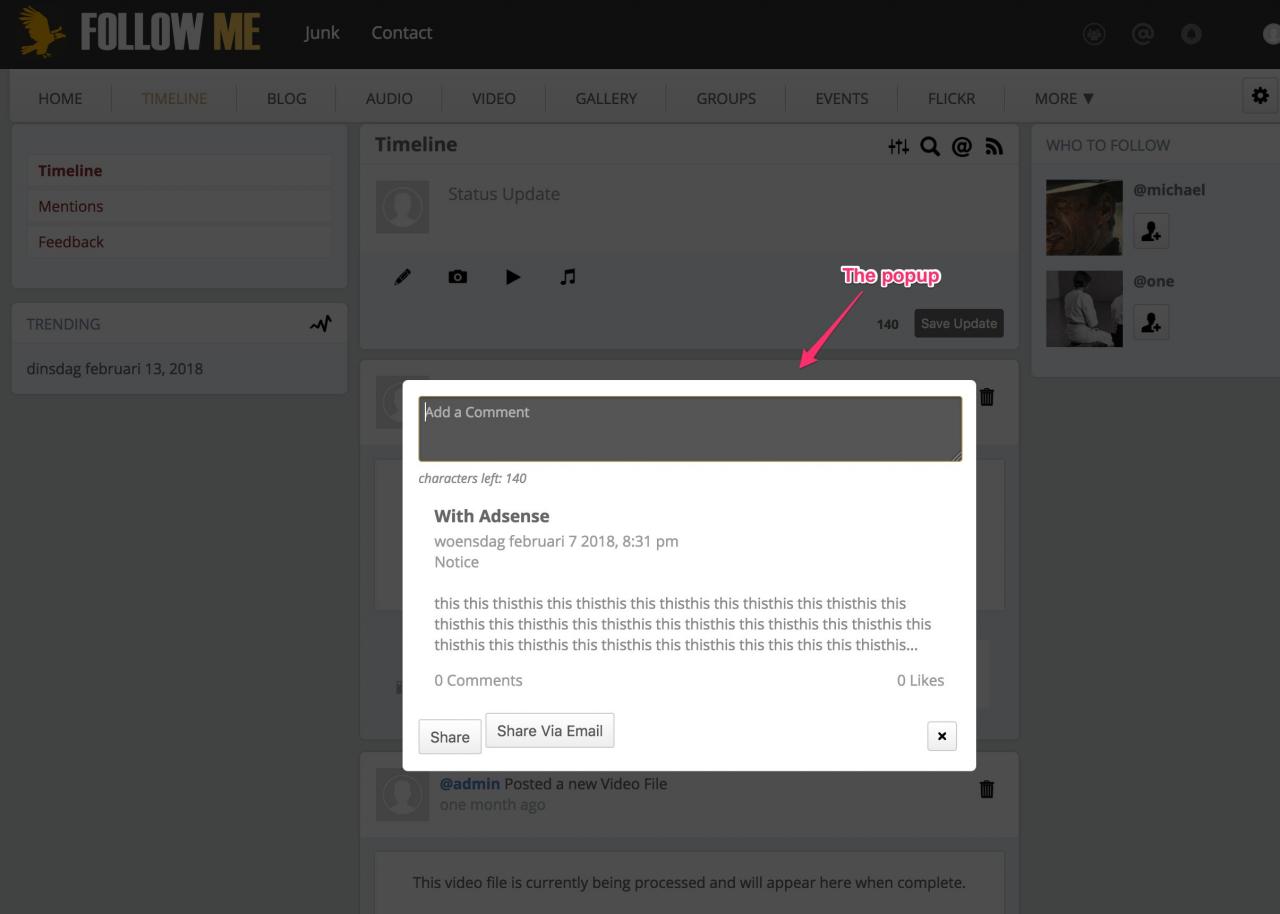Select Timeline in the left sidebar
This screenshot has width=1280, height=914.
pos(70,171)
